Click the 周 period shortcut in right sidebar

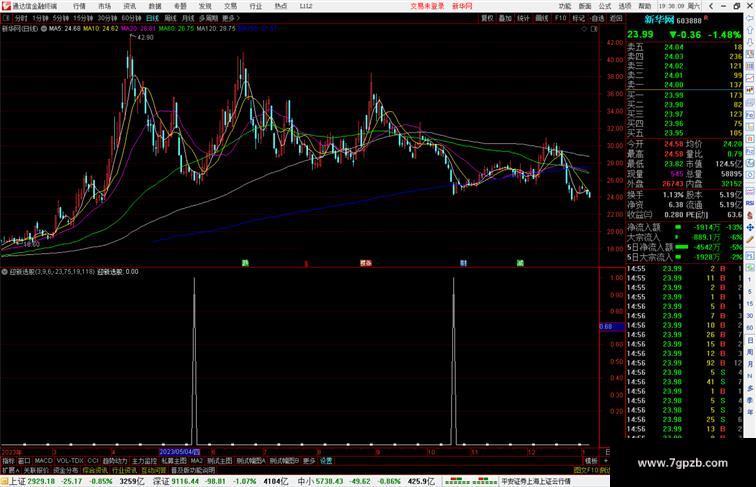pyautogui.click(x=750, y=352)
